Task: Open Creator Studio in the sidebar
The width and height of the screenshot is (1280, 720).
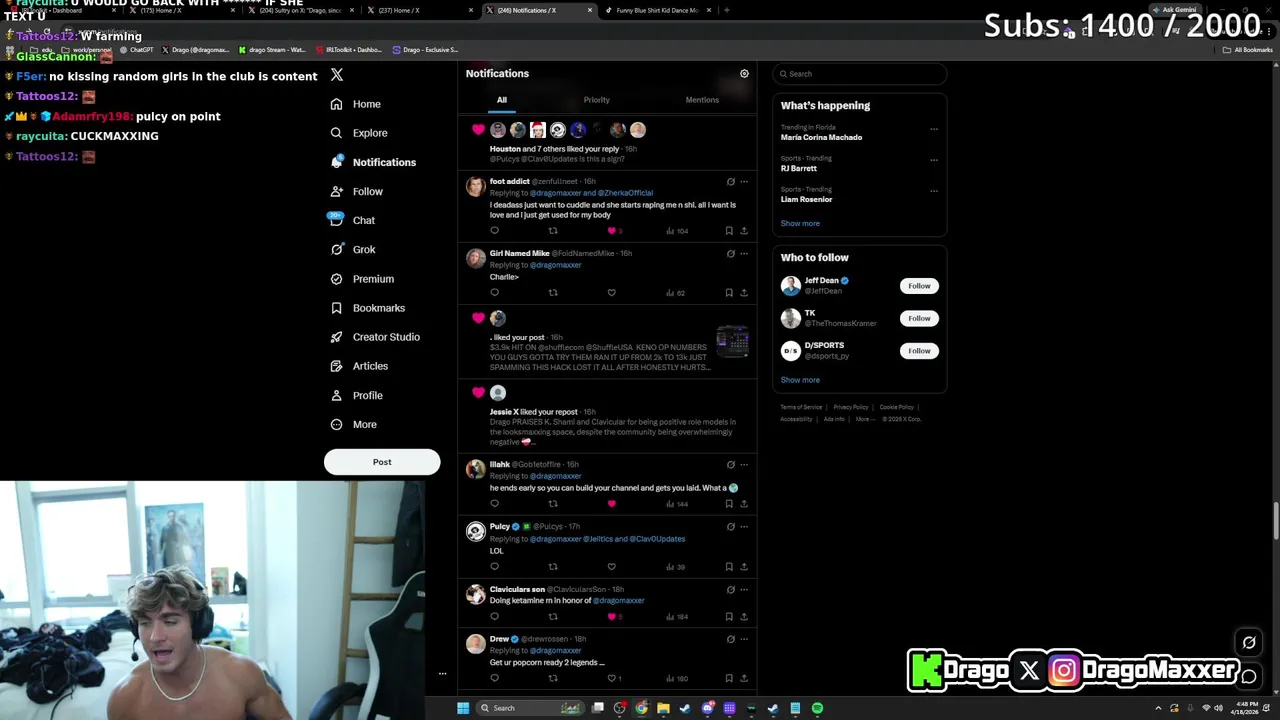Action: (375, 337)
